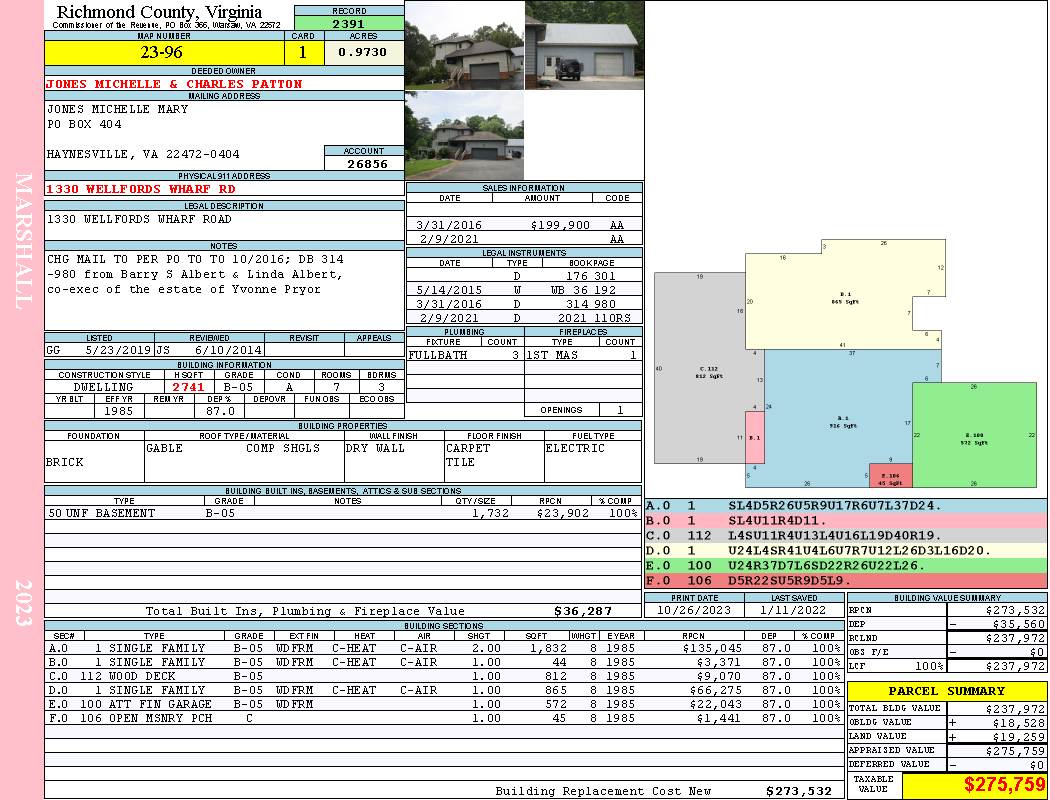
Task: Select the map number 23-96 field
Action: (164, 52)
